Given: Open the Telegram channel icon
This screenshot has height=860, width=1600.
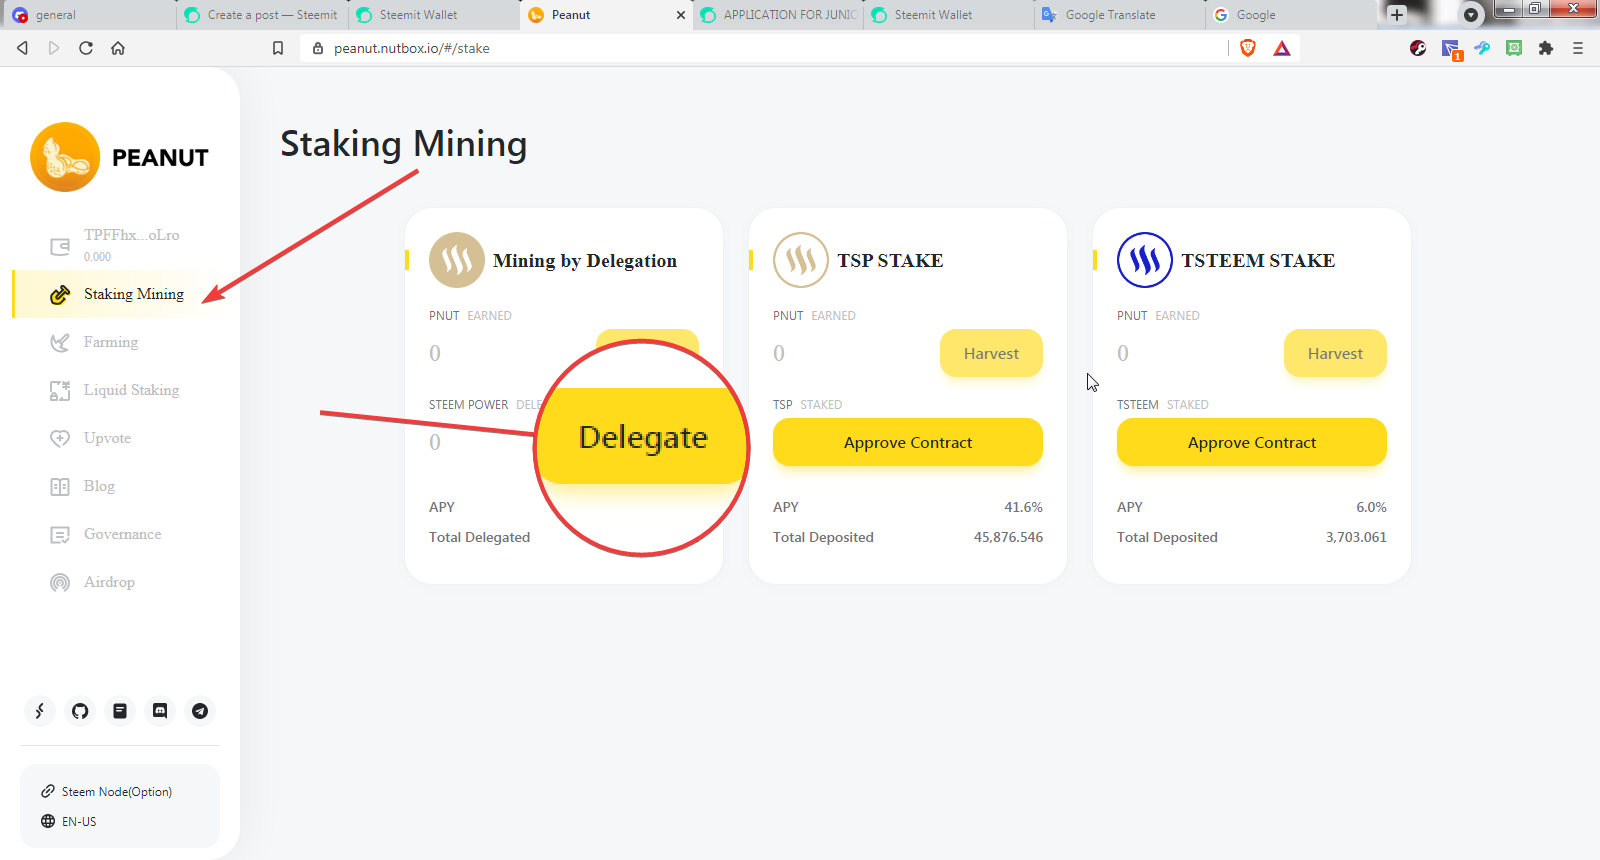Looking at the screenshot, I should [200, 711].
